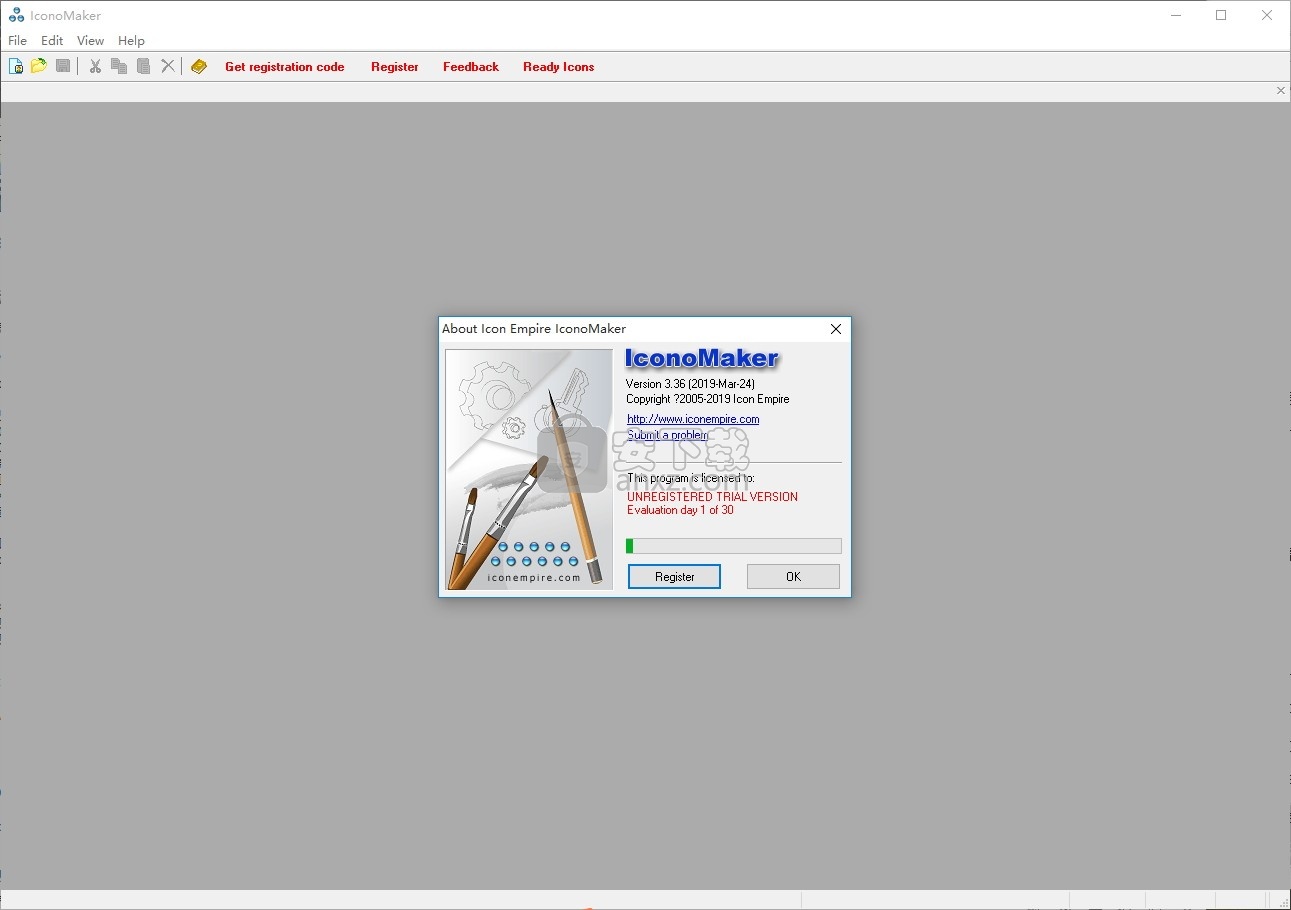Open the View menu

90,41
